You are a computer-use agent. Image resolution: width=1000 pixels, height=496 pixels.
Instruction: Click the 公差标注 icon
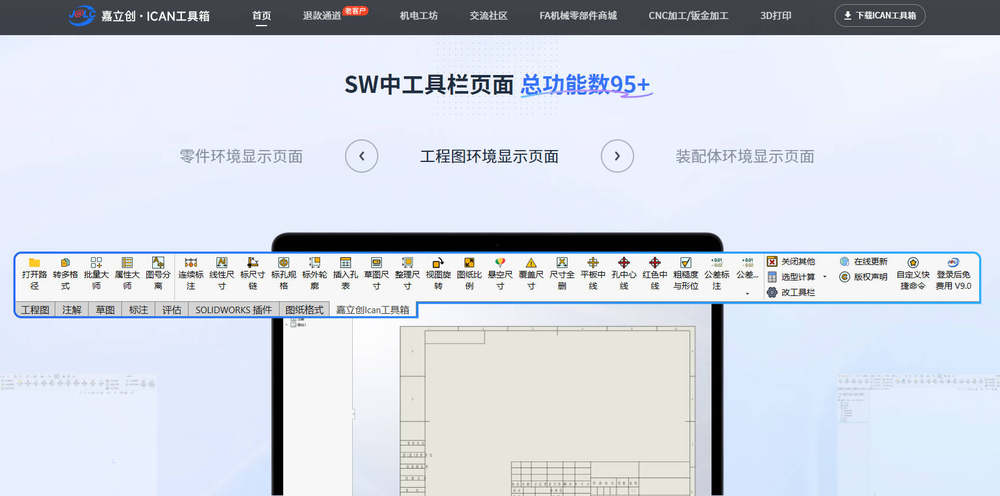717,262
